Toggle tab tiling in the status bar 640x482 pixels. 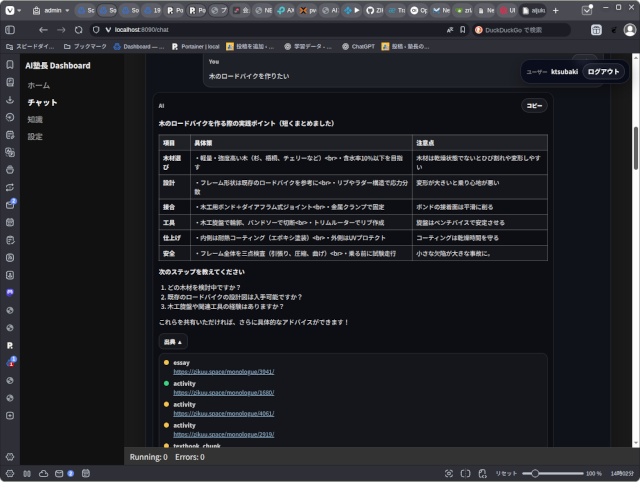pyautogui.click(x=466, y=472)
